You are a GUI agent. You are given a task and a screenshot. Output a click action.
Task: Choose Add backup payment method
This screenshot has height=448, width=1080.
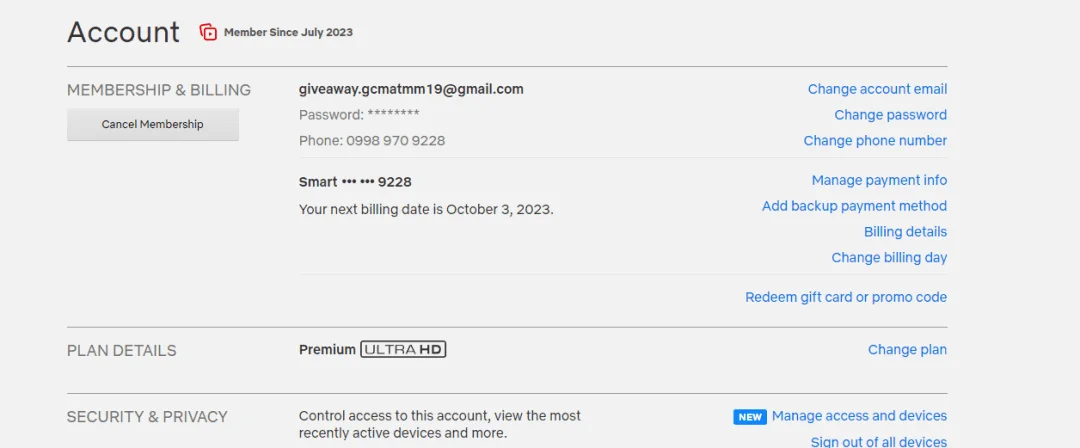(x=855, y=205)
